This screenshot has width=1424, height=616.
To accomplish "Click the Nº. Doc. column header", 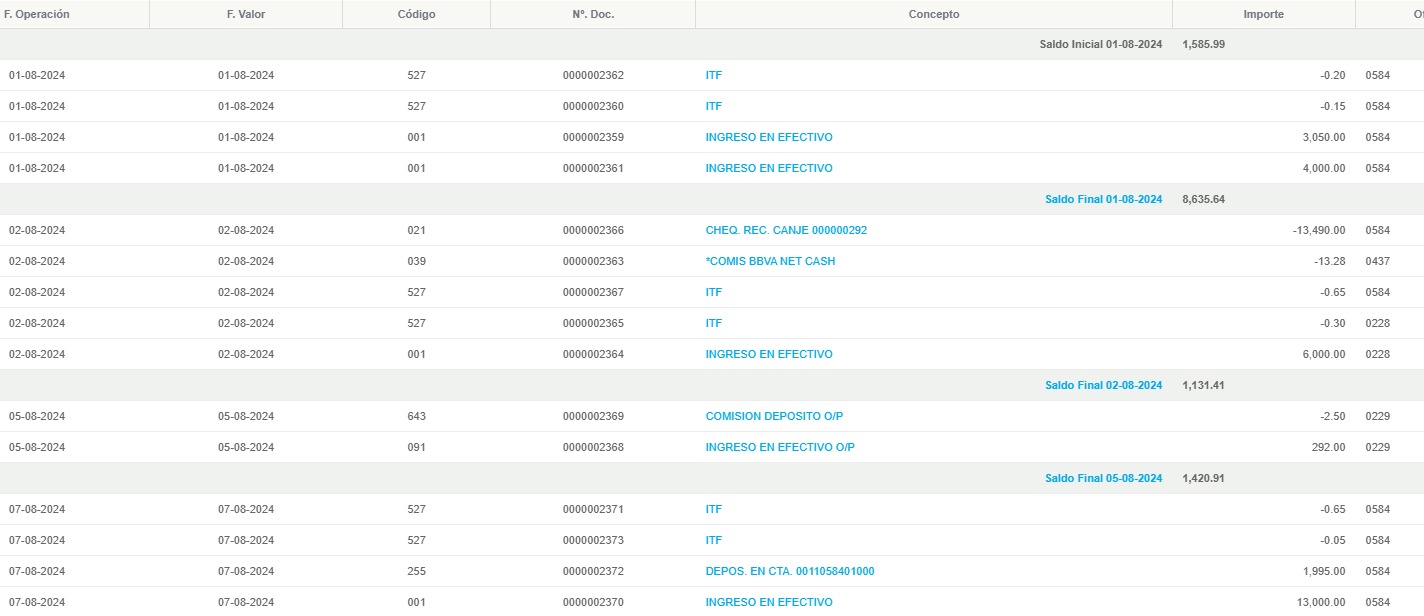I will pos(593,14).
